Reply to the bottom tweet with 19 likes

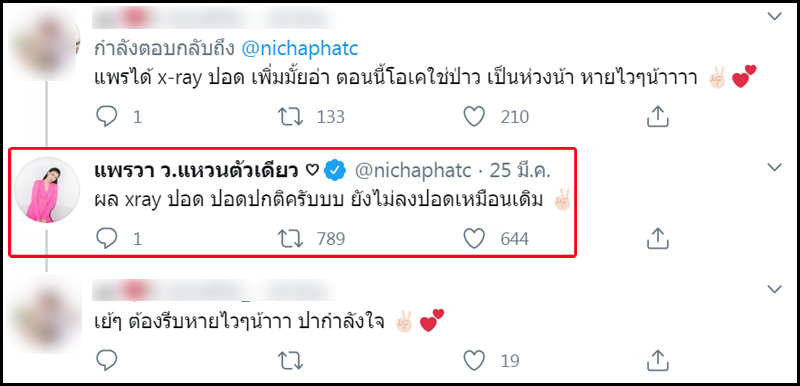coord(107,361)
